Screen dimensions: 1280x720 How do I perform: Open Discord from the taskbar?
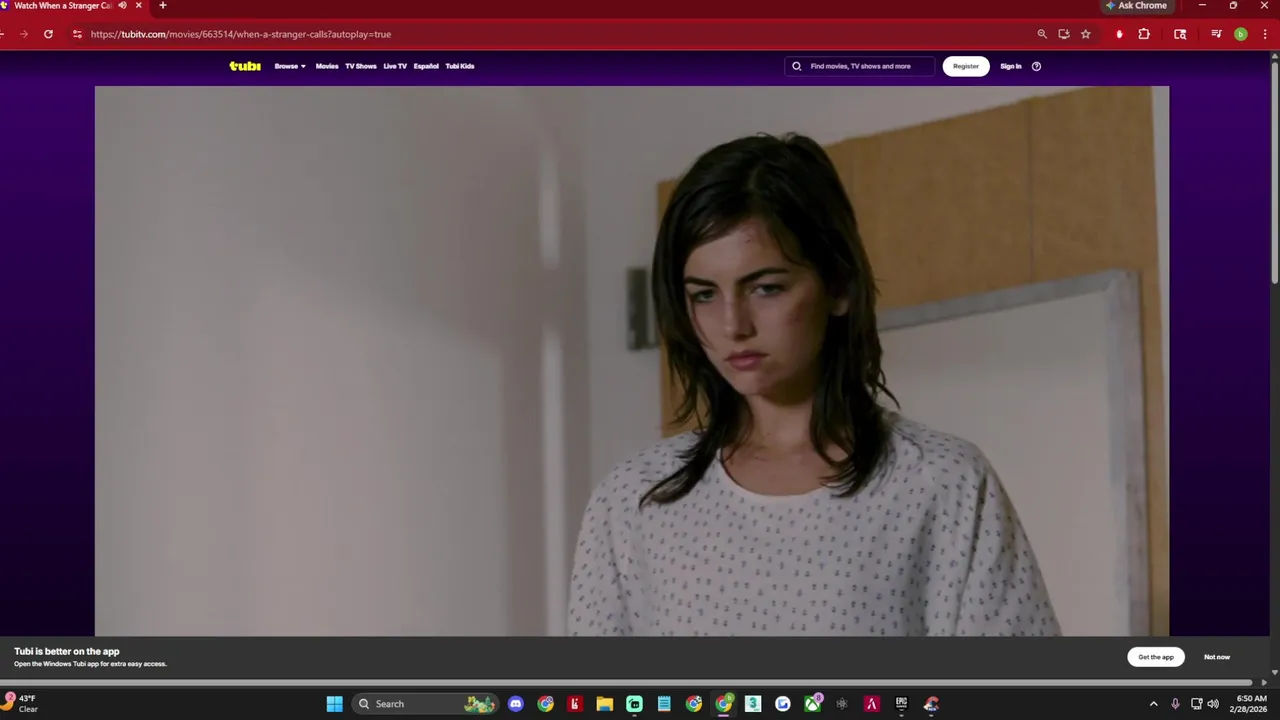pos(515,704)
